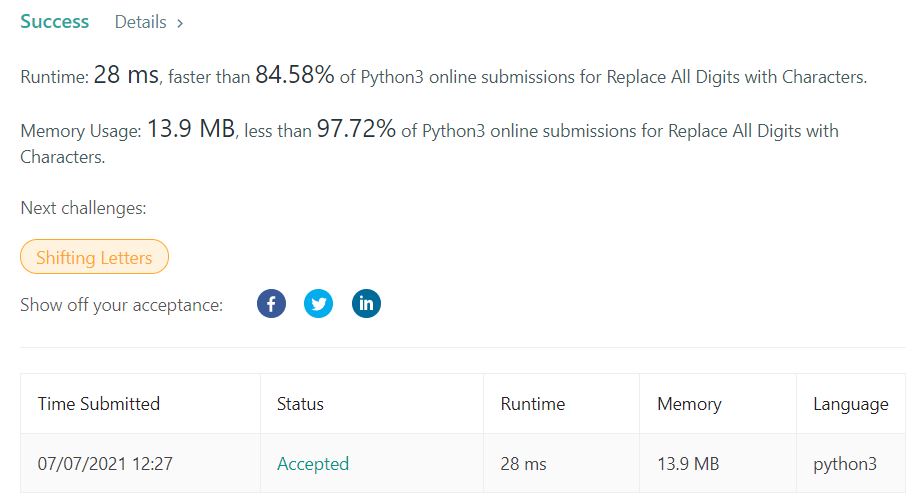Viewport: 916px width, 502px height.
Task: Click the Time Submitted column header
Action: tap(99, 404)
